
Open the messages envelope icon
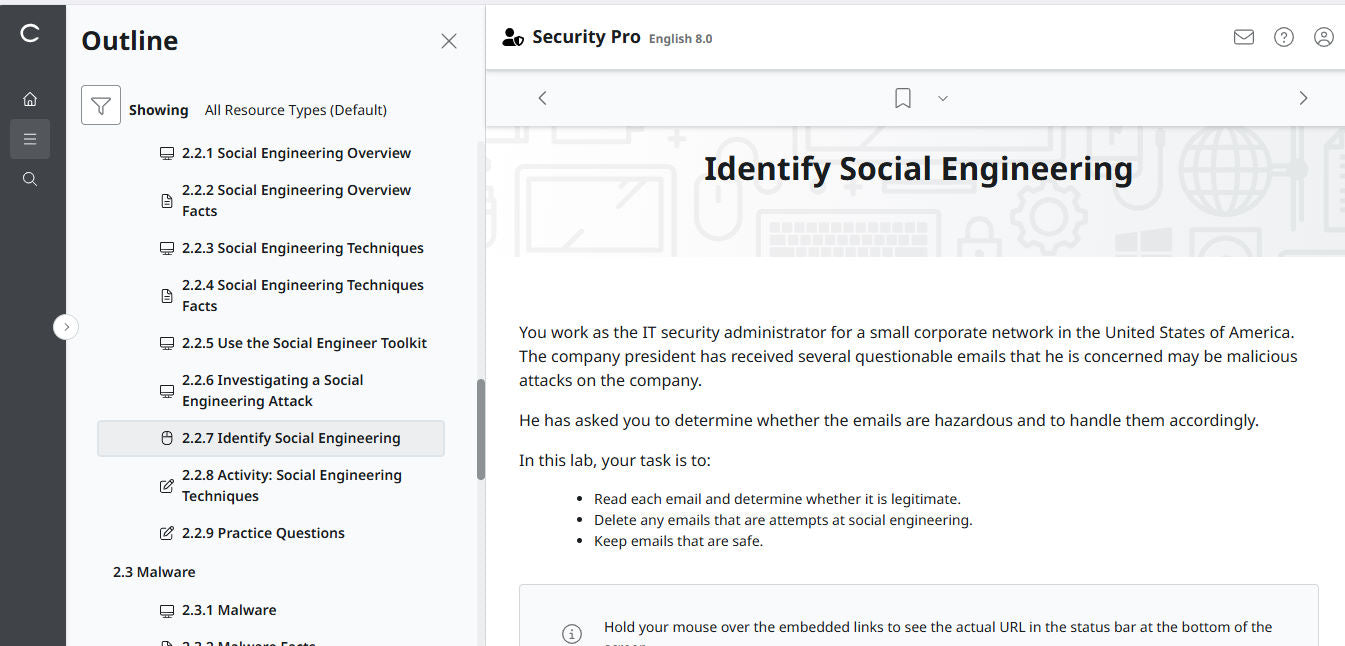tap(1243, 36)
